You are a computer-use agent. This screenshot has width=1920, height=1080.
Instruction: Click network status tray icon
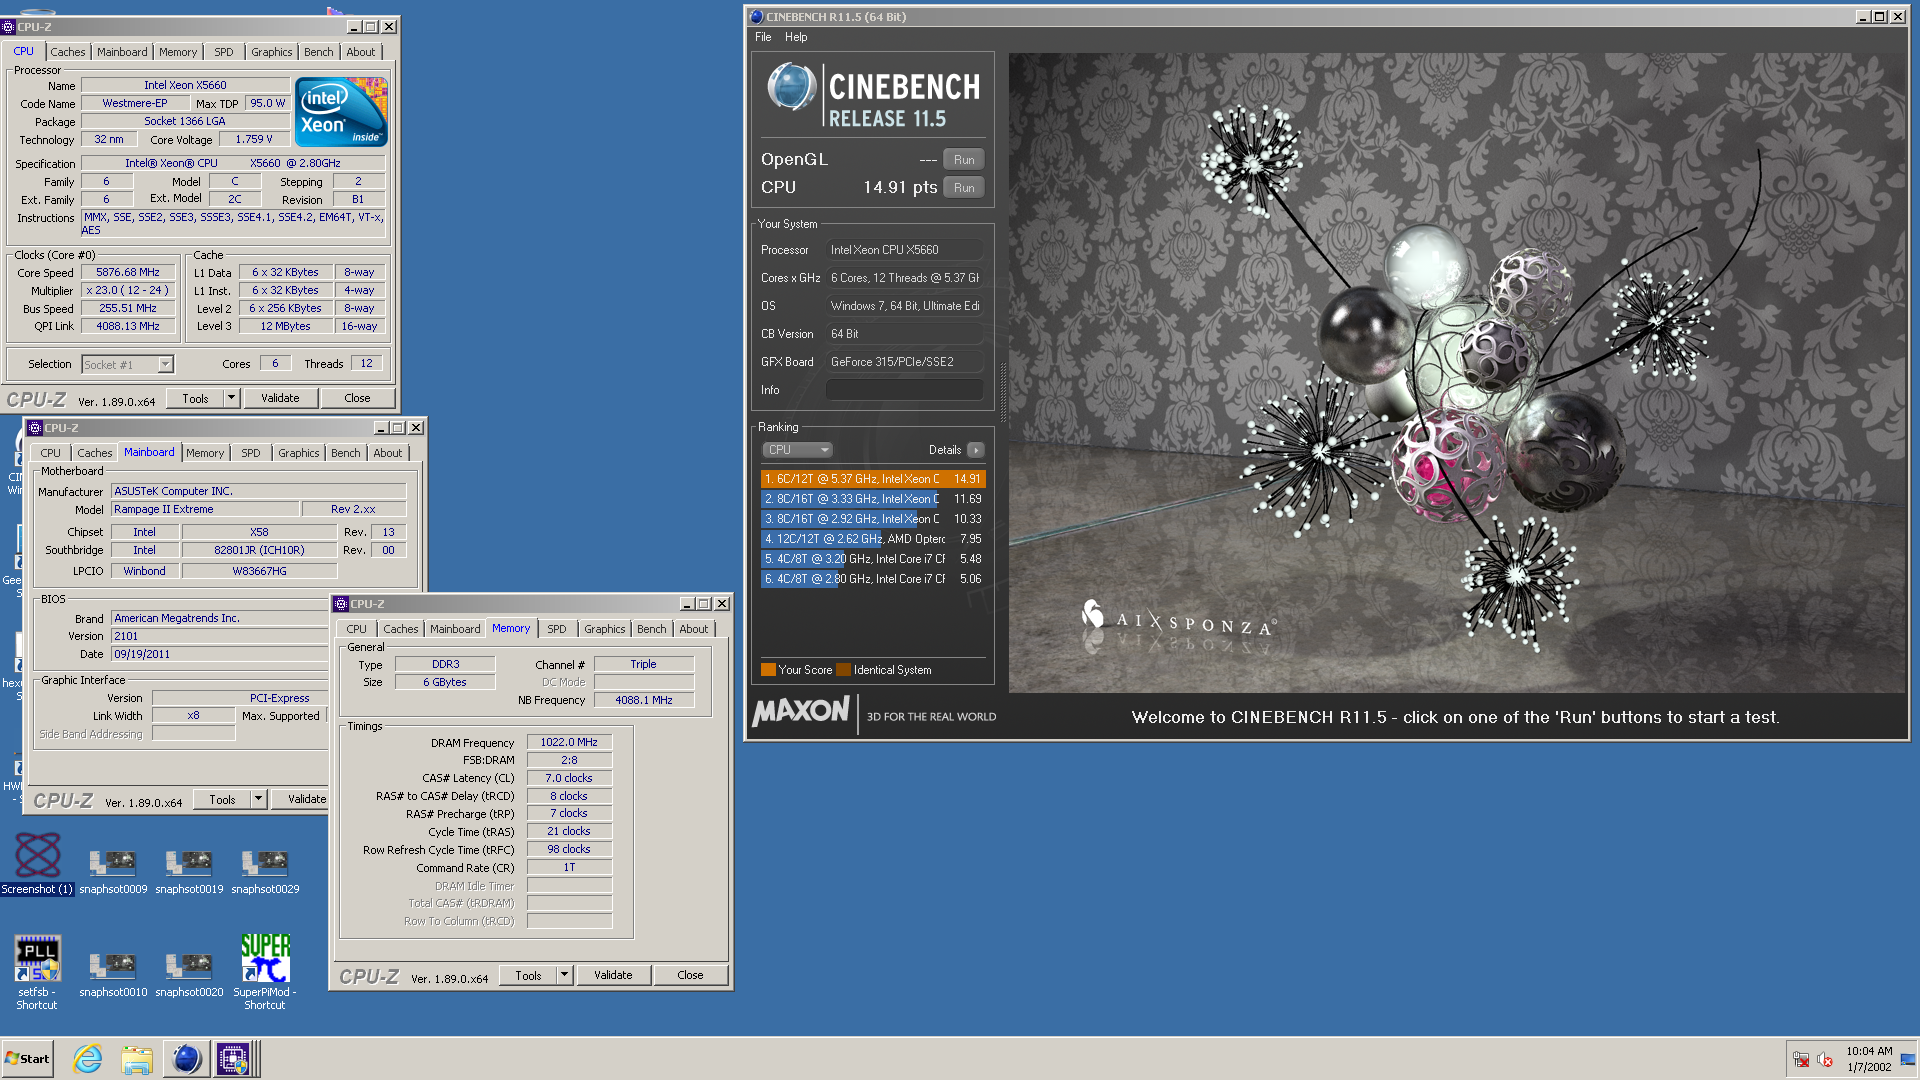tap(1801, 1060)
